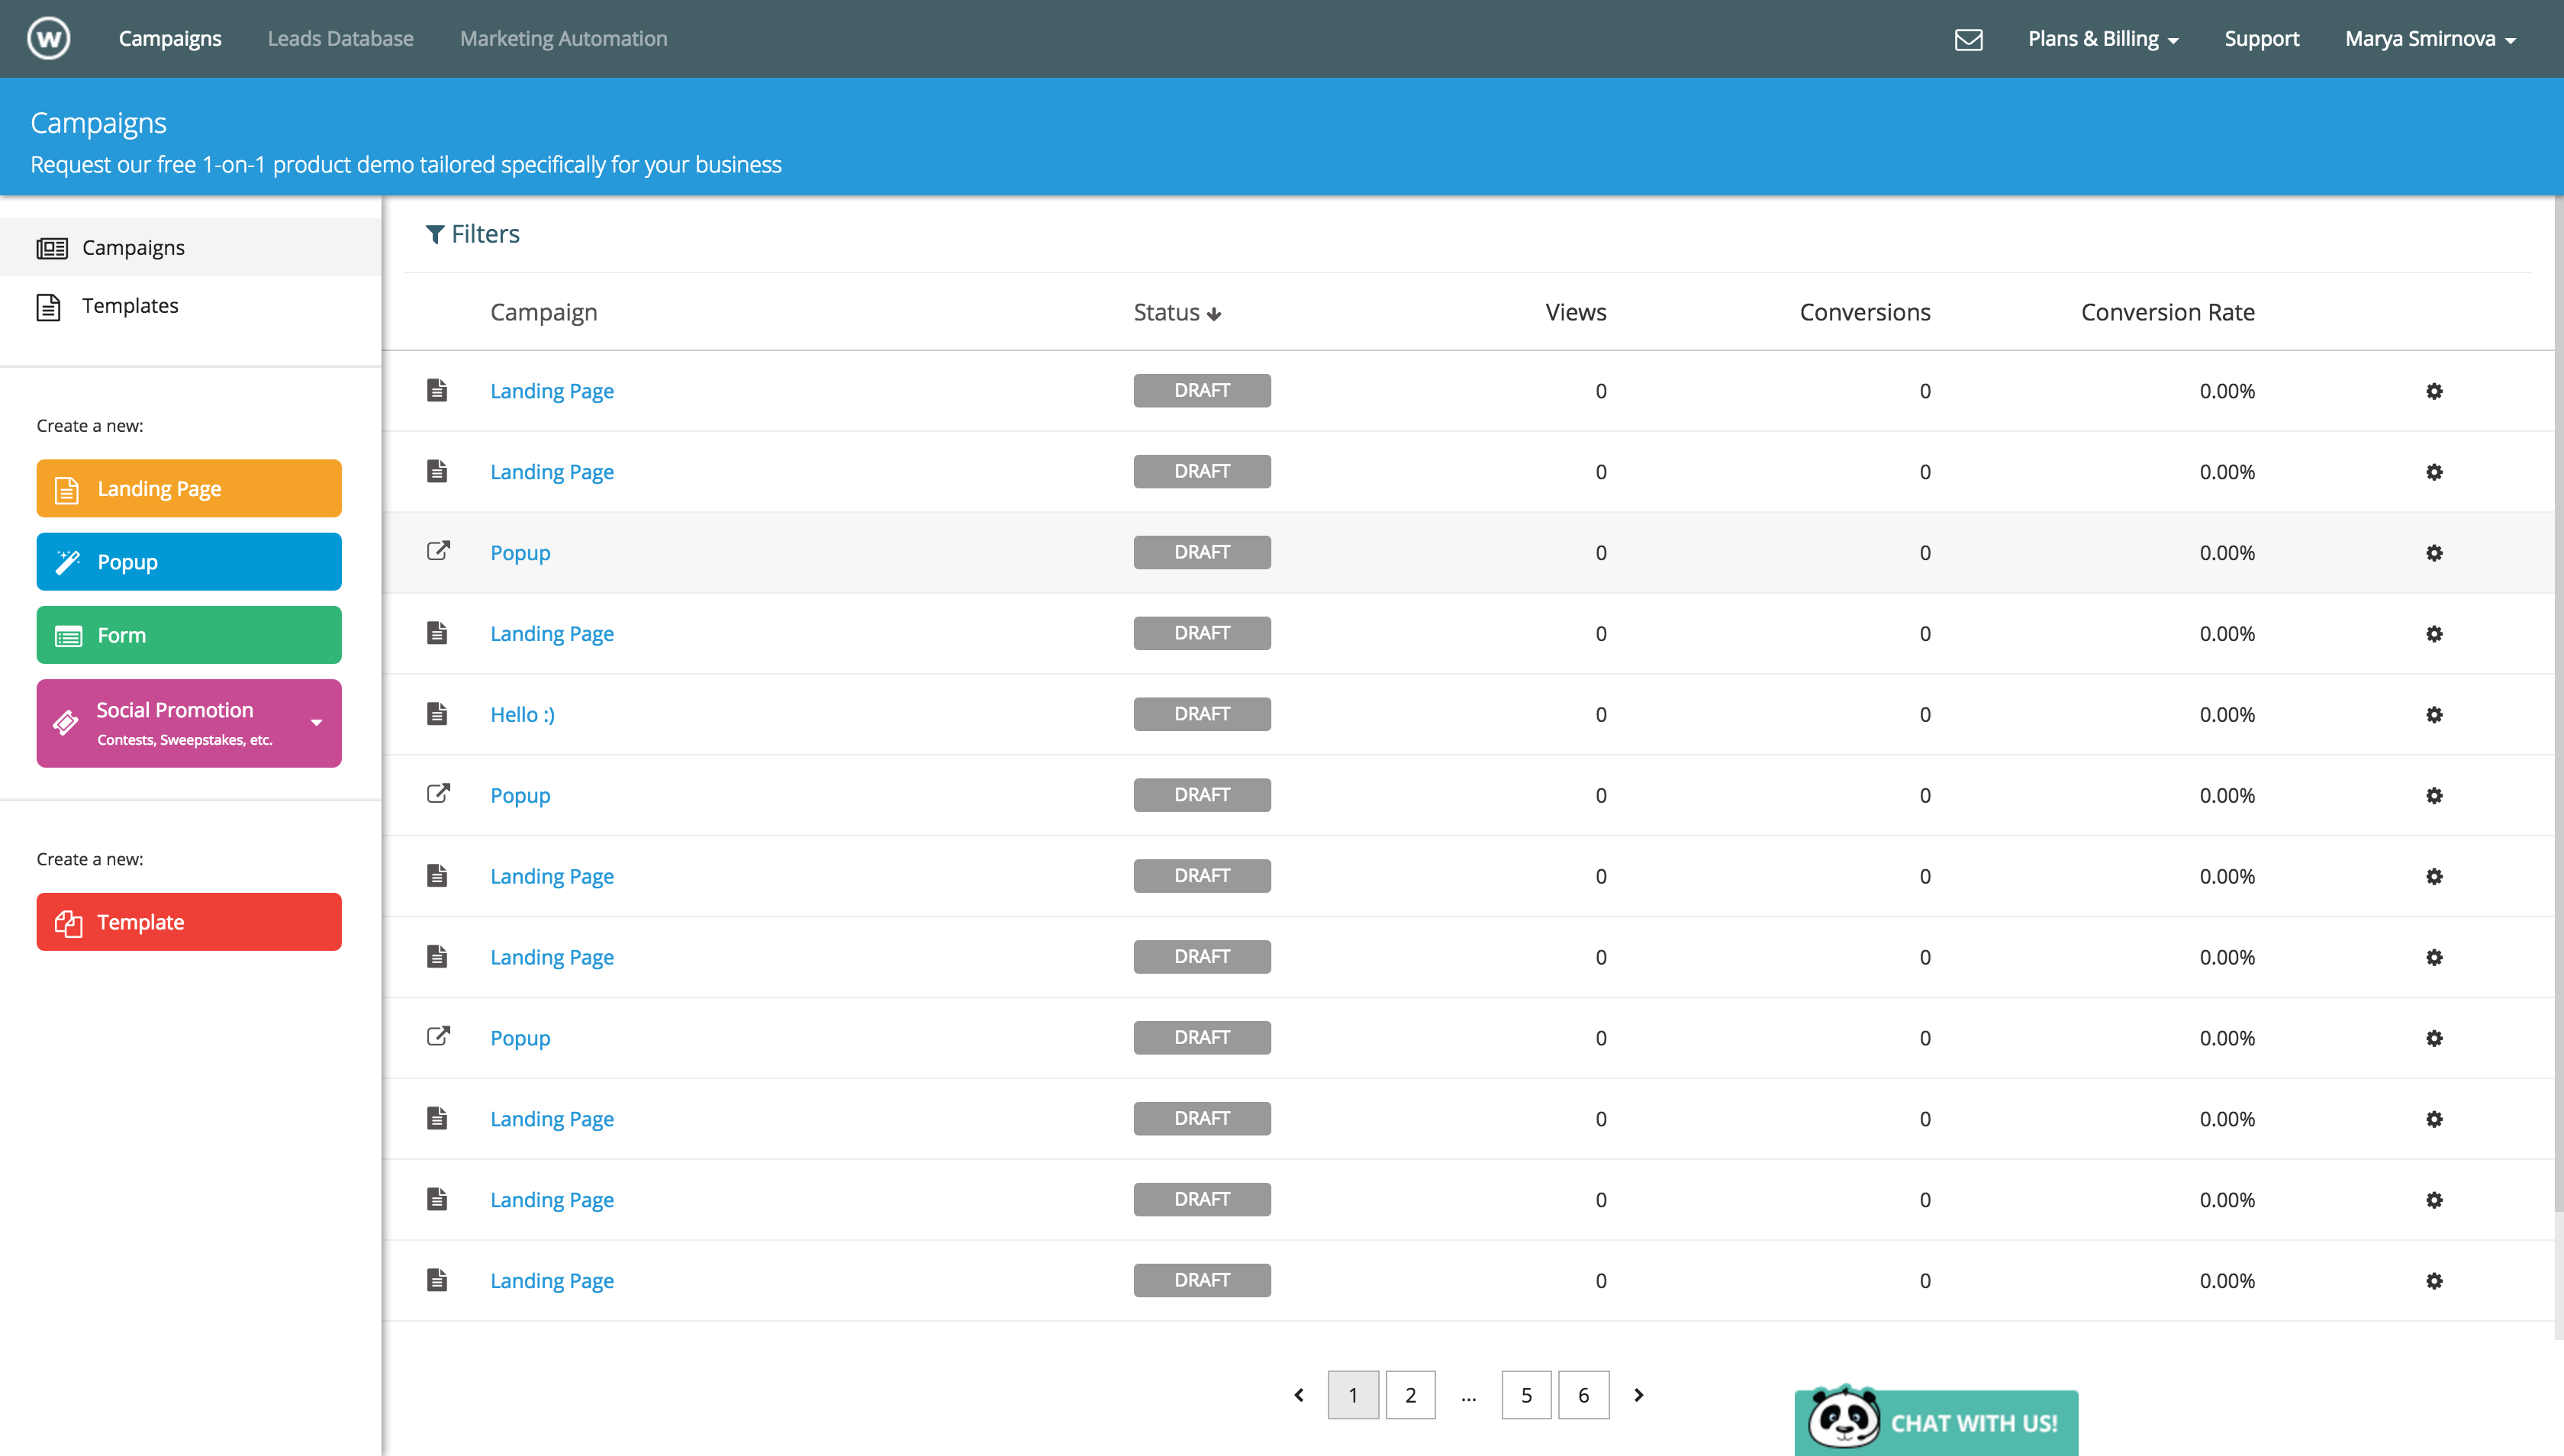Select Campaigns in the sidebar
This screenshot has width=2564, height=1456.
(190, 248)
